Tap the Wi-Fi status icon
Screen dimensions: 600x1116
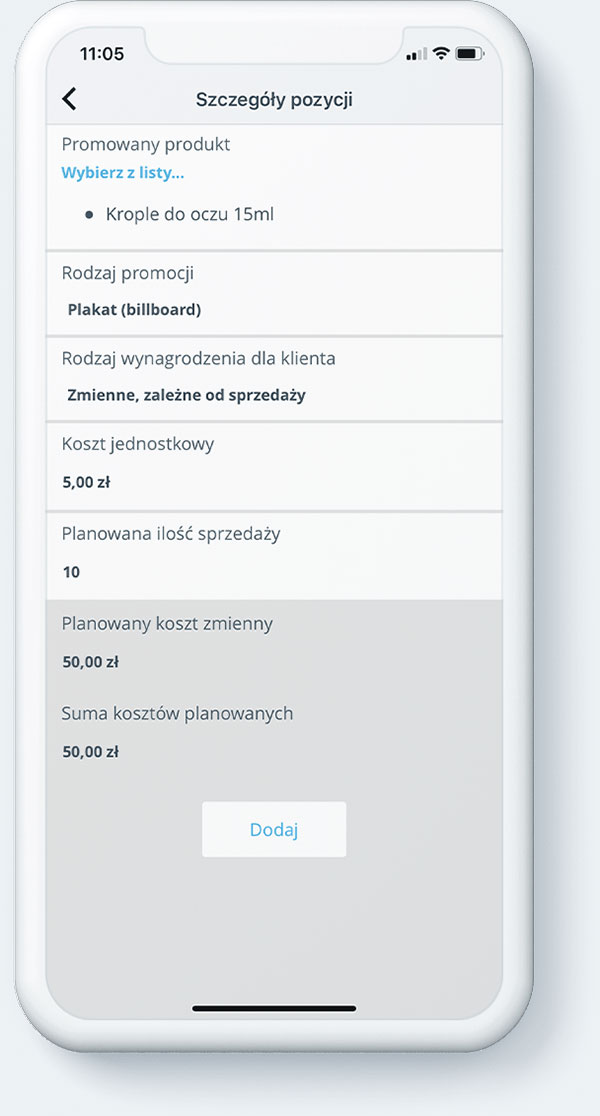pos(441,53)
